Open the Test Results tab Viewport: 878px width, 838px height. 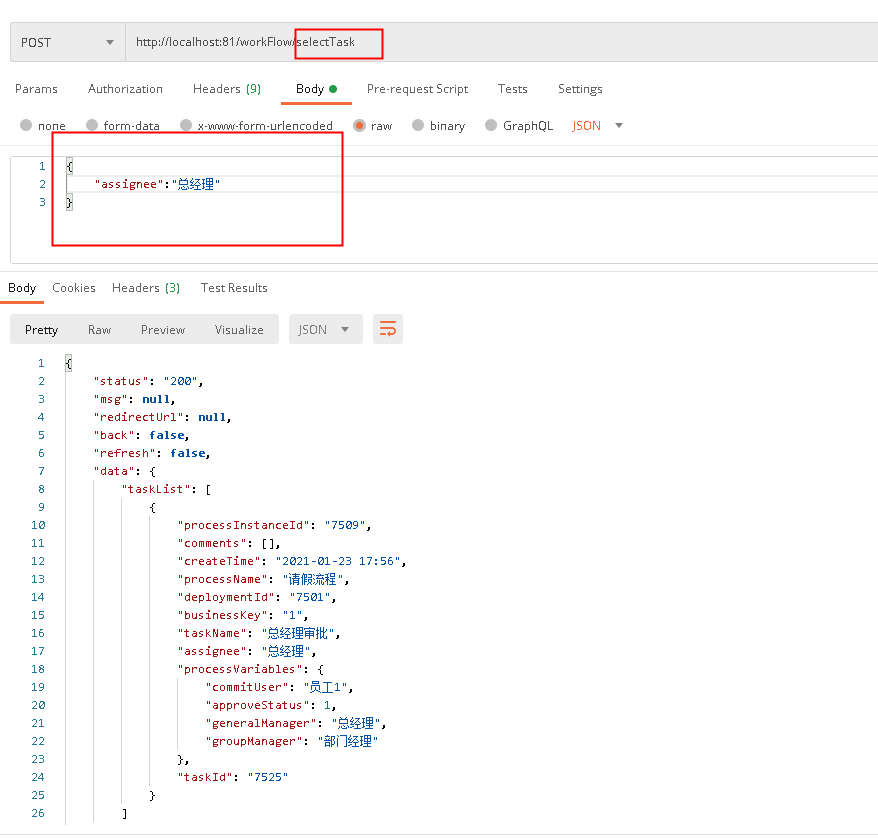click(x=234, y=288)
